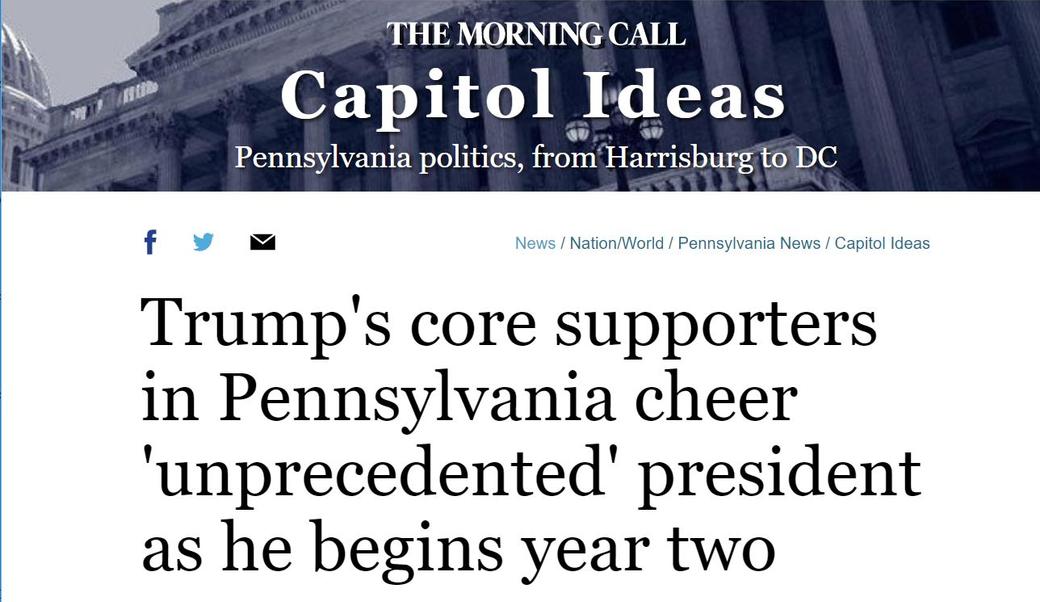Go to the Nation/World breadcrumb section

click(616, 243)
